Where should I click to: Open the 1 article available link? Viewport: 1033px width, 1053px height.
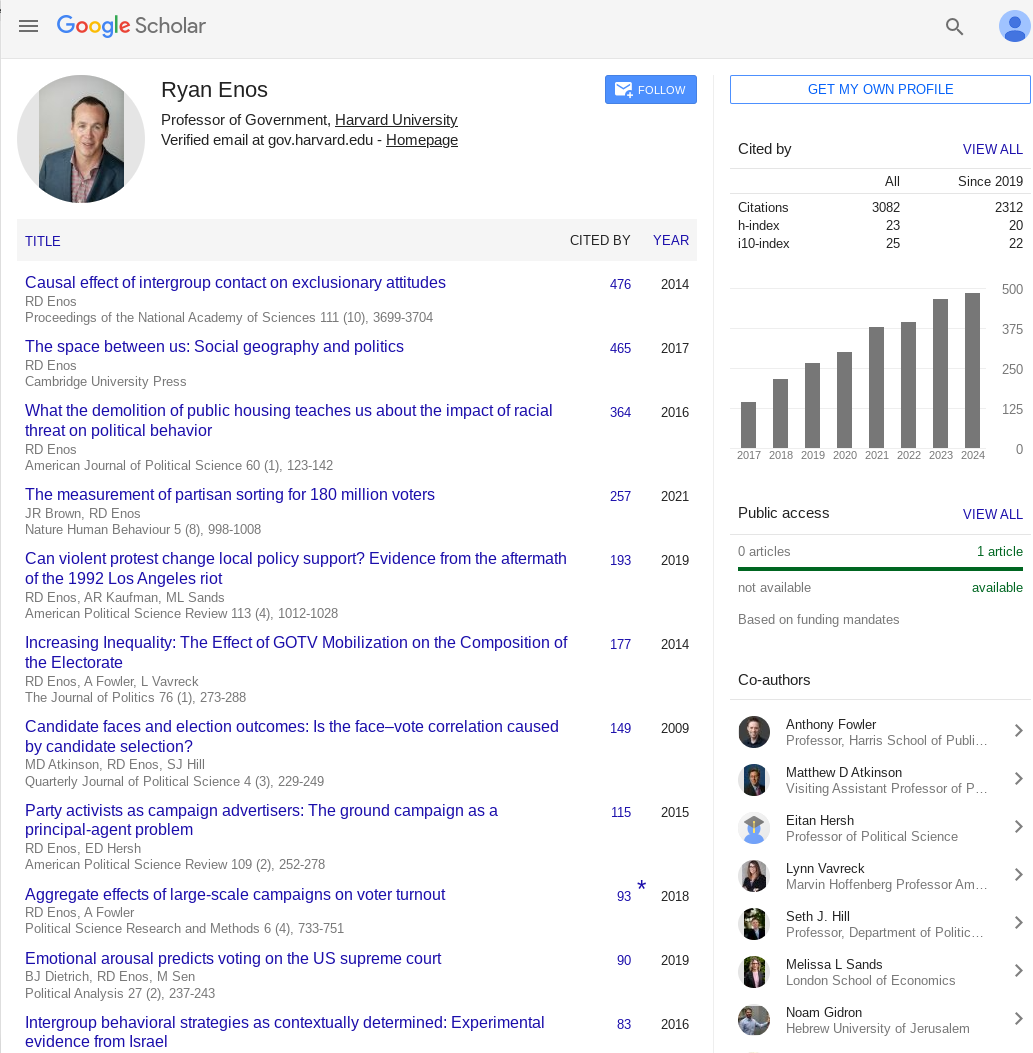point(999,551)
